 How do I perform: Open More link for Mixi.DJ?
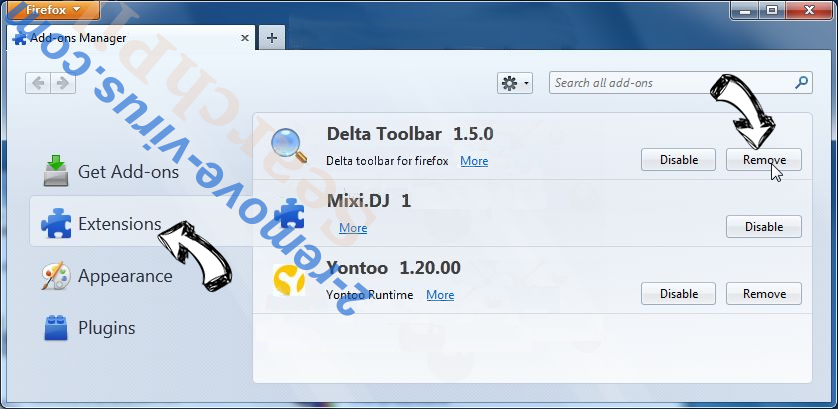coord(353,228)
